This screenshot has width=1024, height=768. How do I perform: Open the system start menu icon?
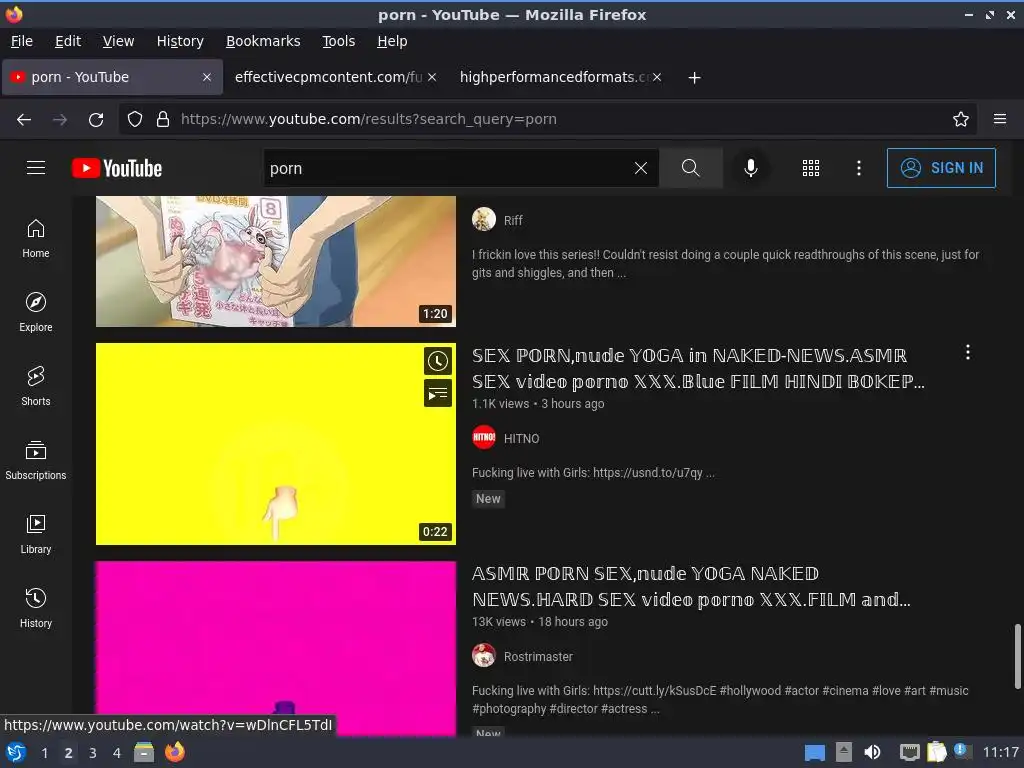[16, 752]
